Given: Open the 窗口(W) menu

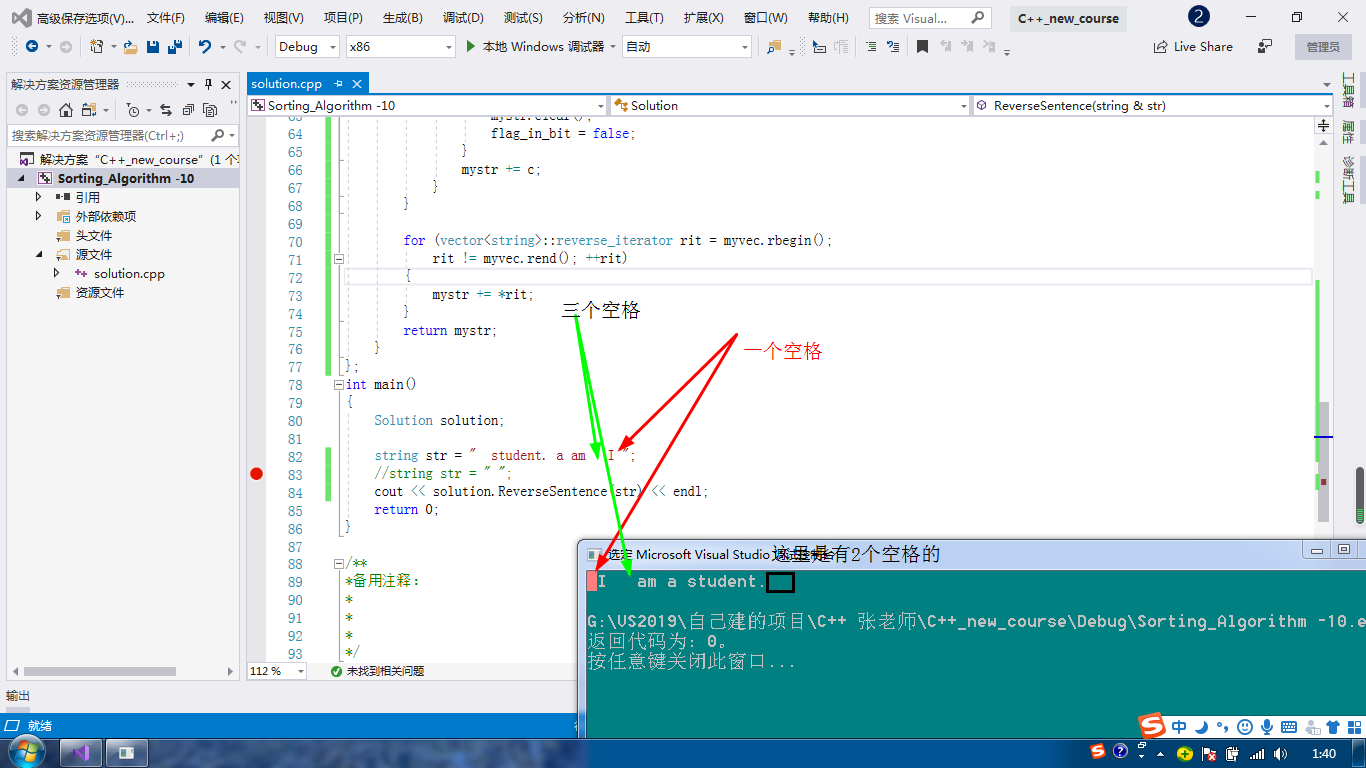Looking at the screenshot, I should pyautogui.click(x=766, y=18).
